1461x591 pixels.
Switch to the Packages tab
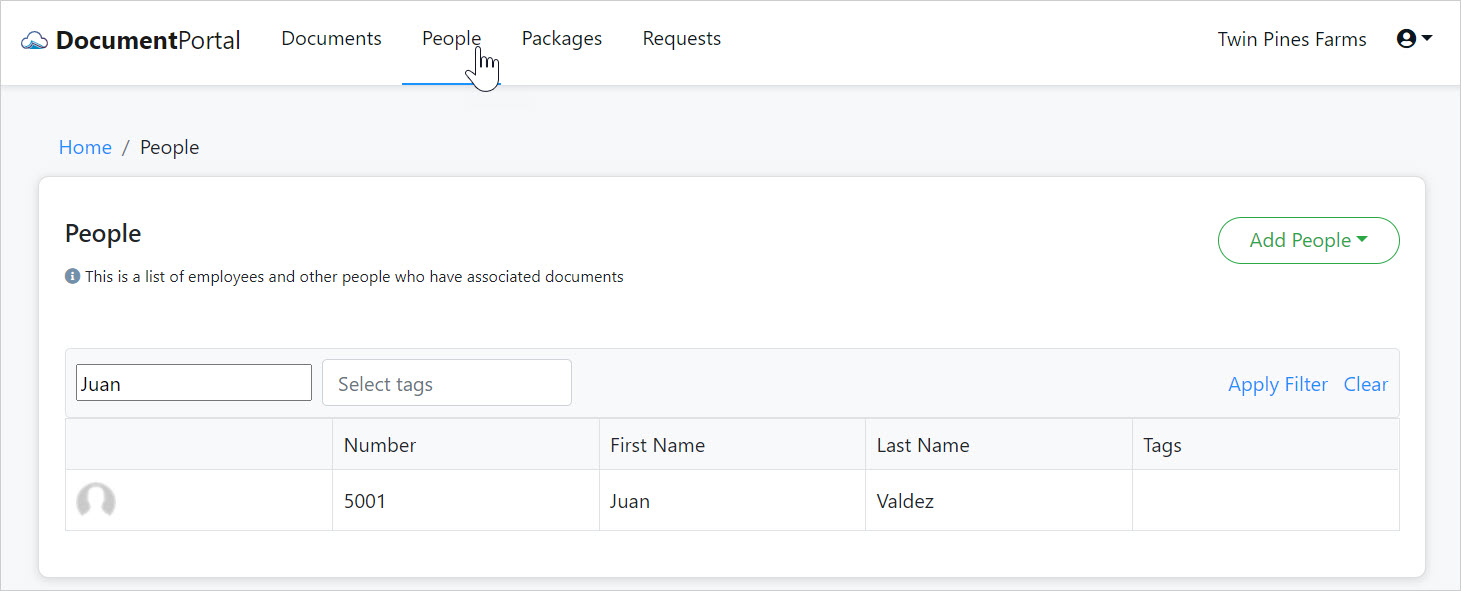(x=561, y=39)
